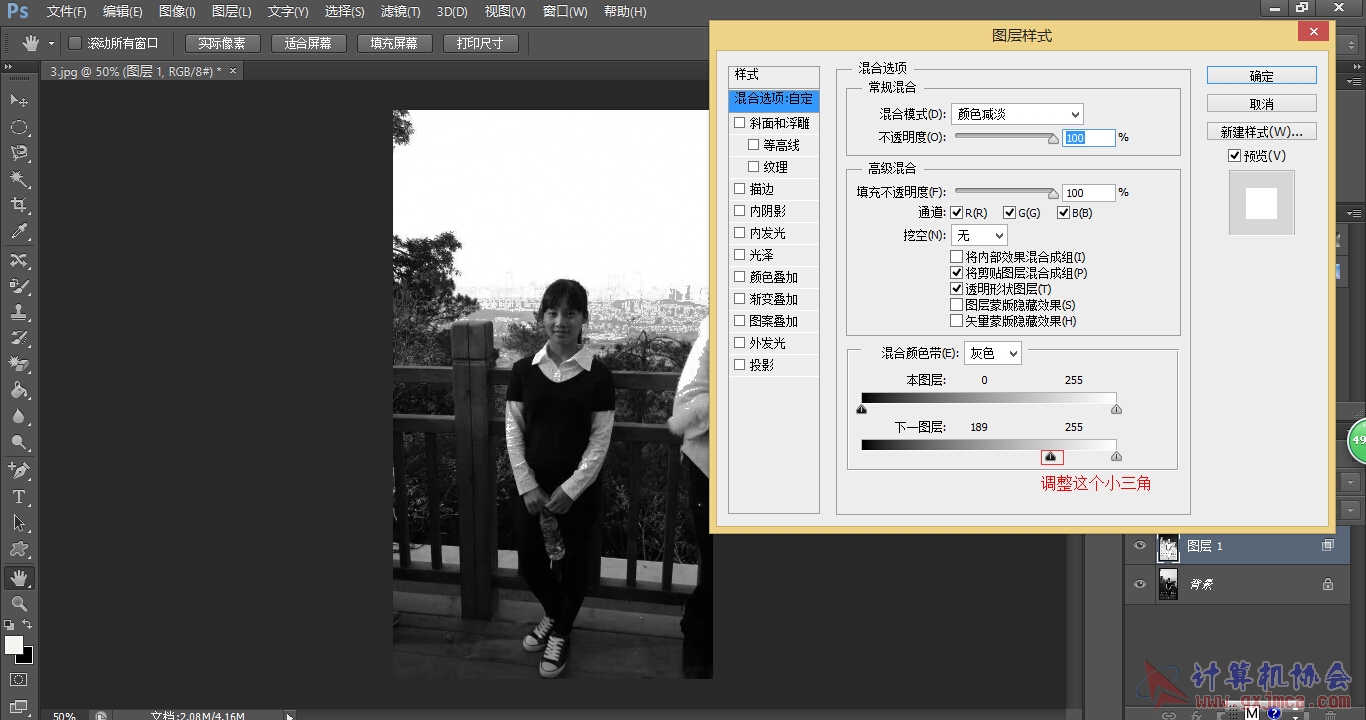
Task: Open Hand tool preset picker arrow
Action: pos(51,44)
